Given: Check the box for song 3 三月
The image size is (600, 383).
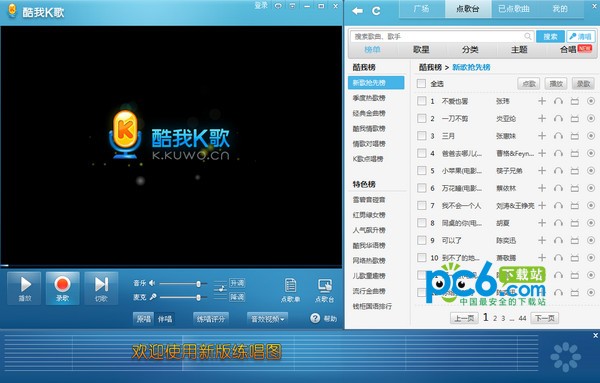Looking at the screenshot, I should click(421, 136).
